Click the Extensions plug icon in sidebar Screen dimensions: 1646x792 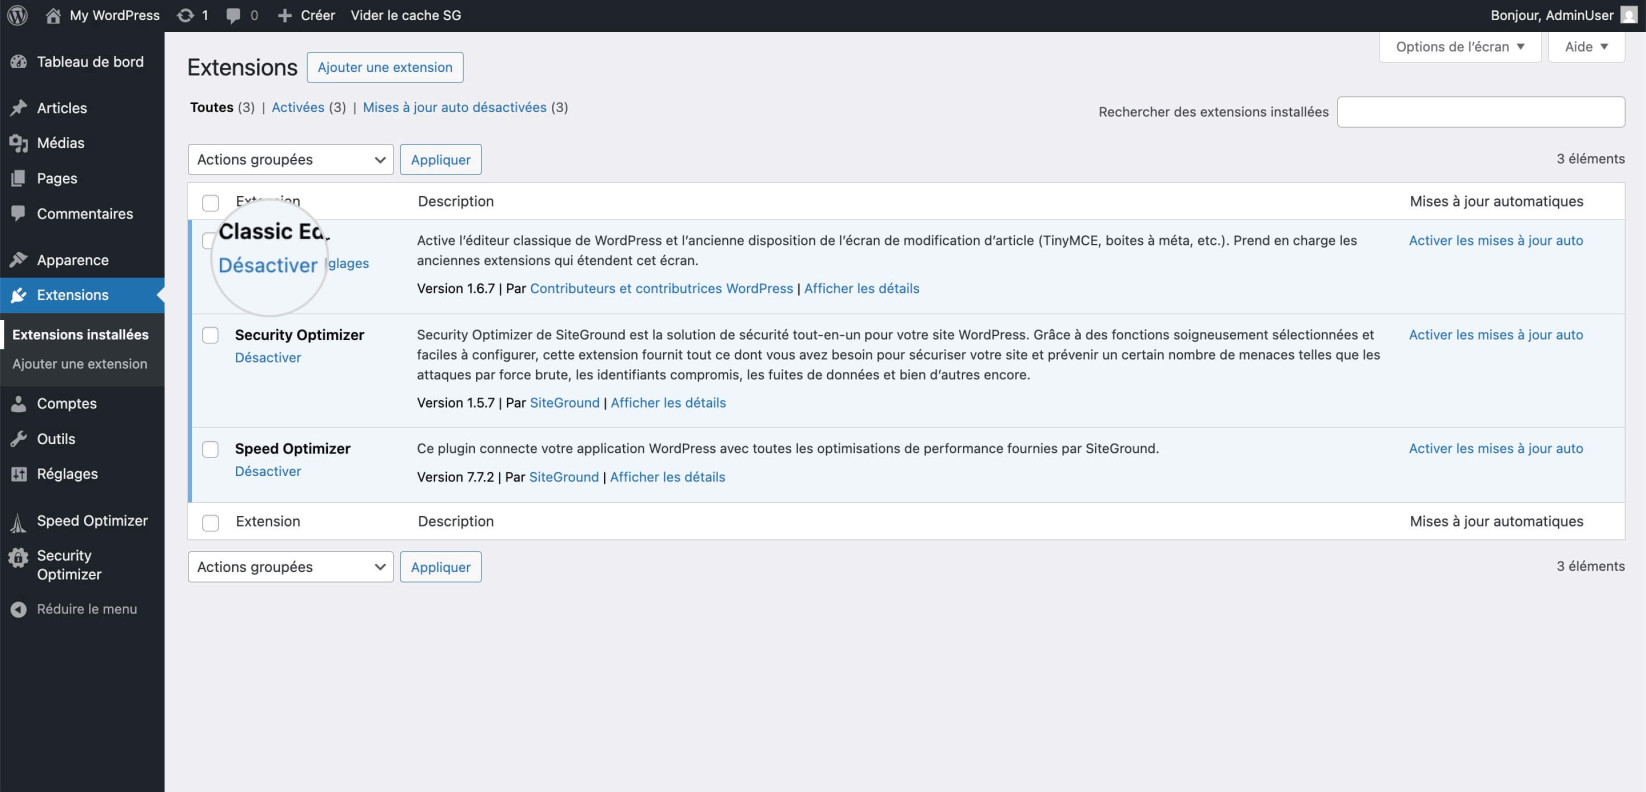18,295
